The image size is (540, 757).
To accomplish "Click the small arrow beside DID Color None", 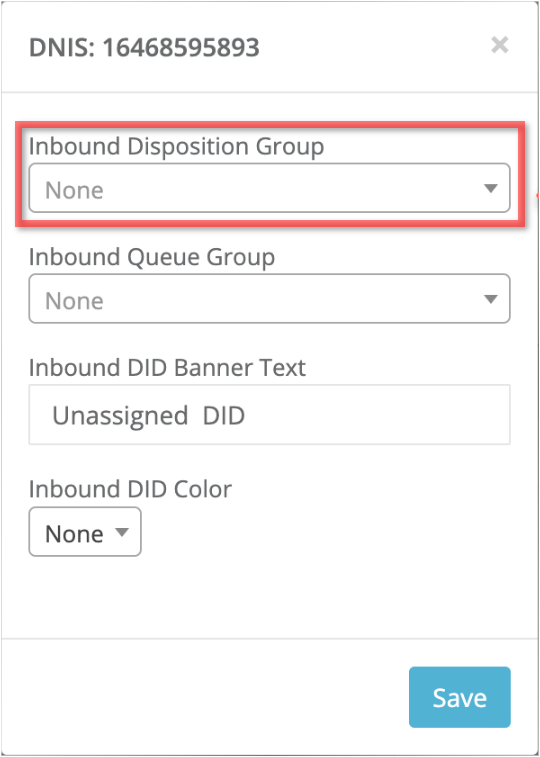I will point(122,532).
